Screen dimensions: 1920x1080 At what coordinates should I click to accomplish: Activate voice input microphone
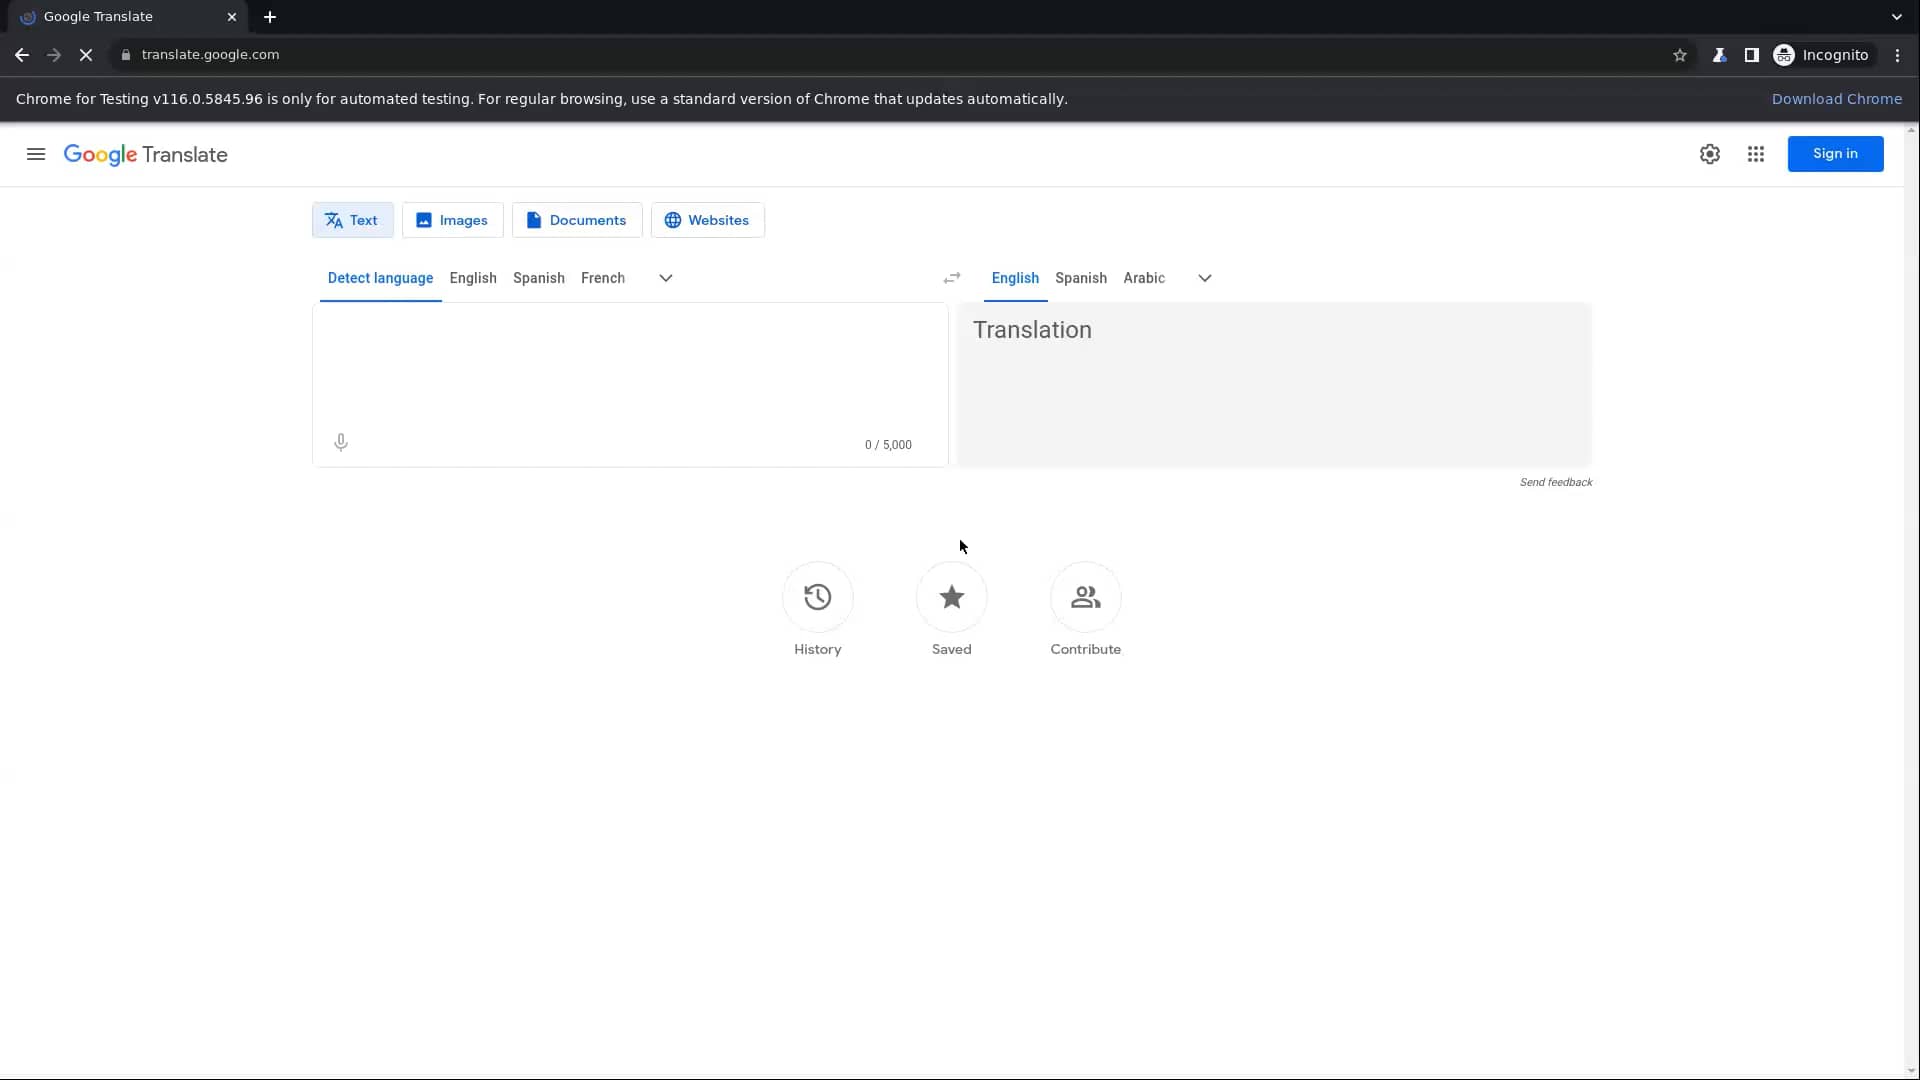341,443
